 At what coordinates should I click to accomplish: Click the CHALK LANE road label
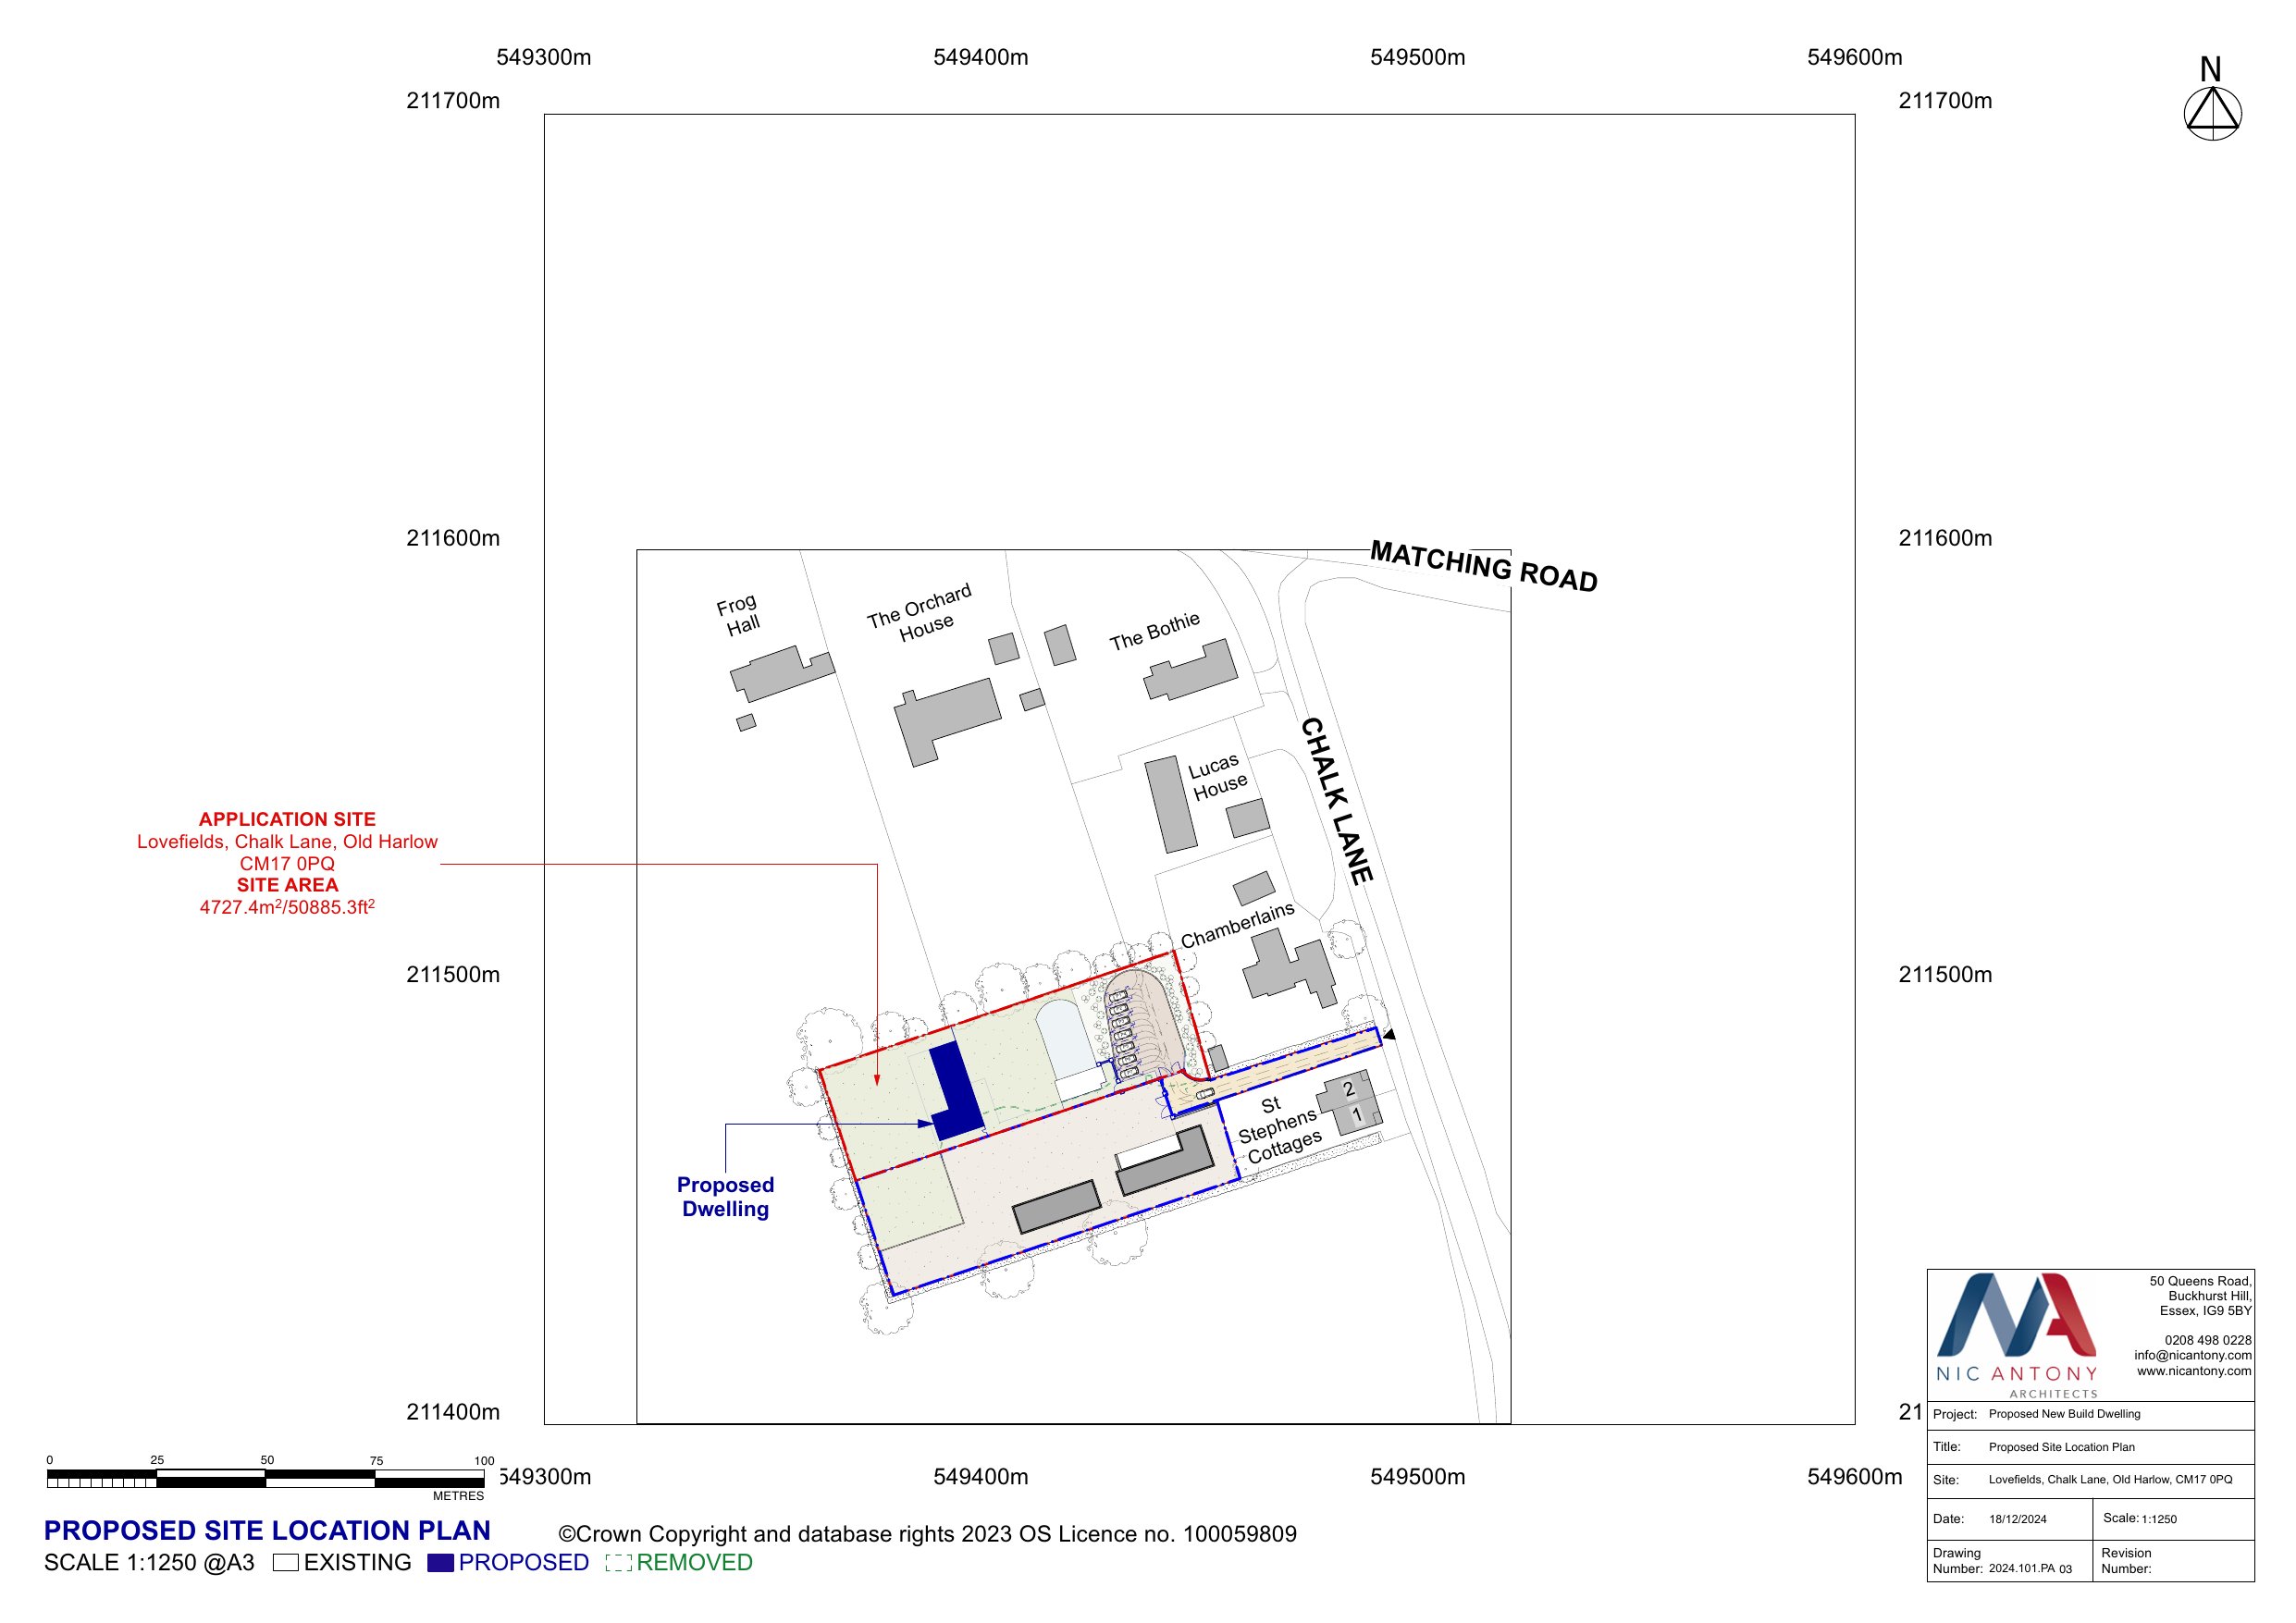pos(1336,800)
